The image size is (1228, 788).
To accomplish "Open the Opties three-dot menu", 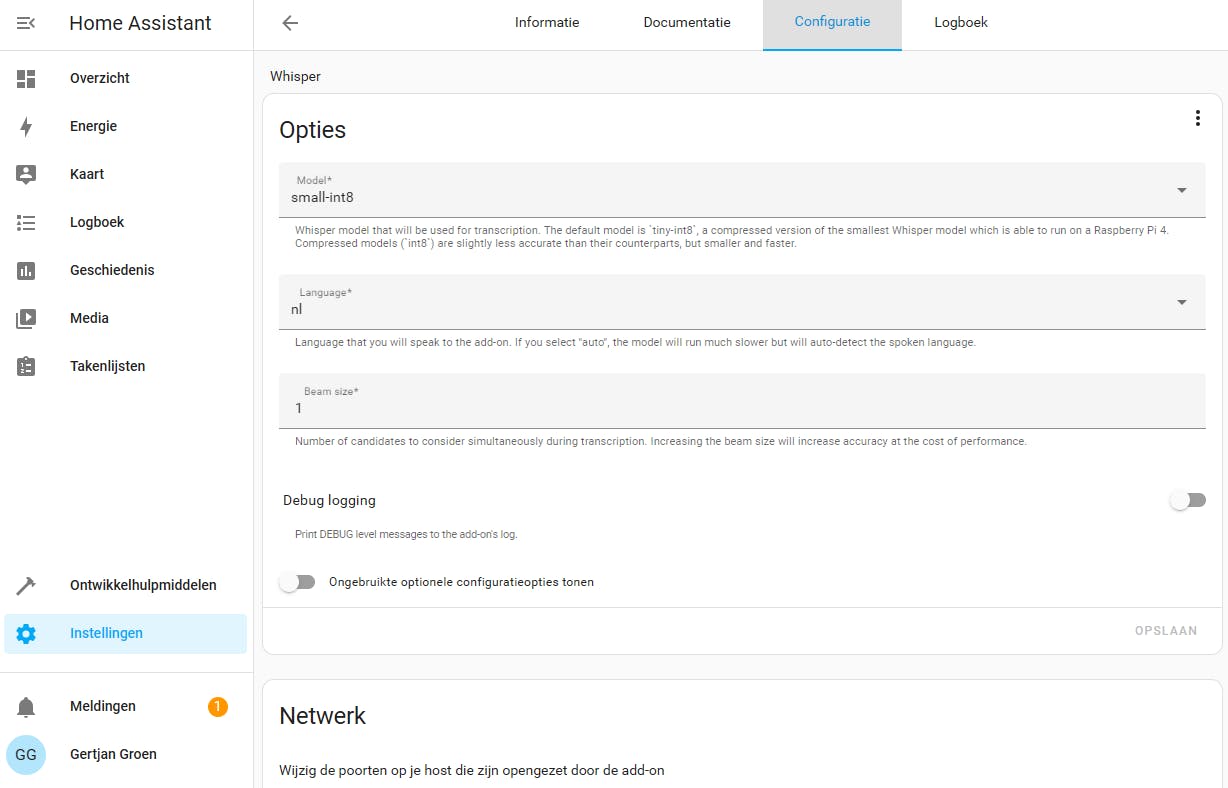I will point(1197,118).
